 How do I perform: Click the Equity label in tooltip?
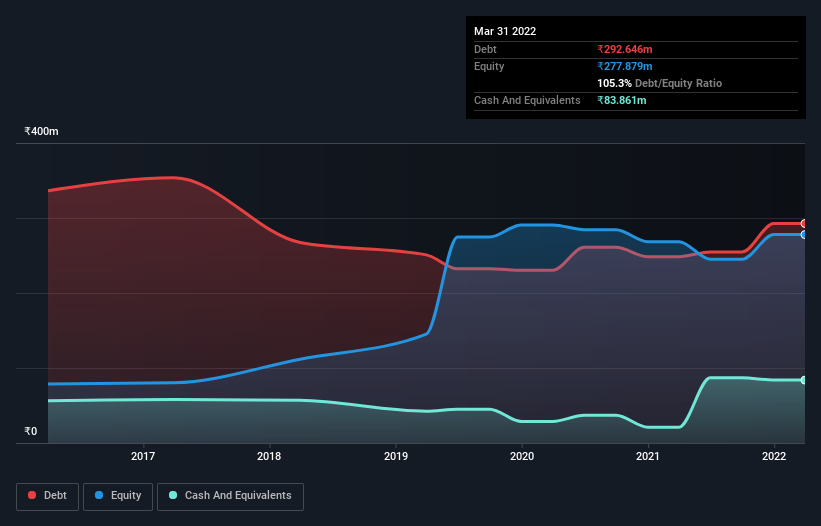(489, 66)
